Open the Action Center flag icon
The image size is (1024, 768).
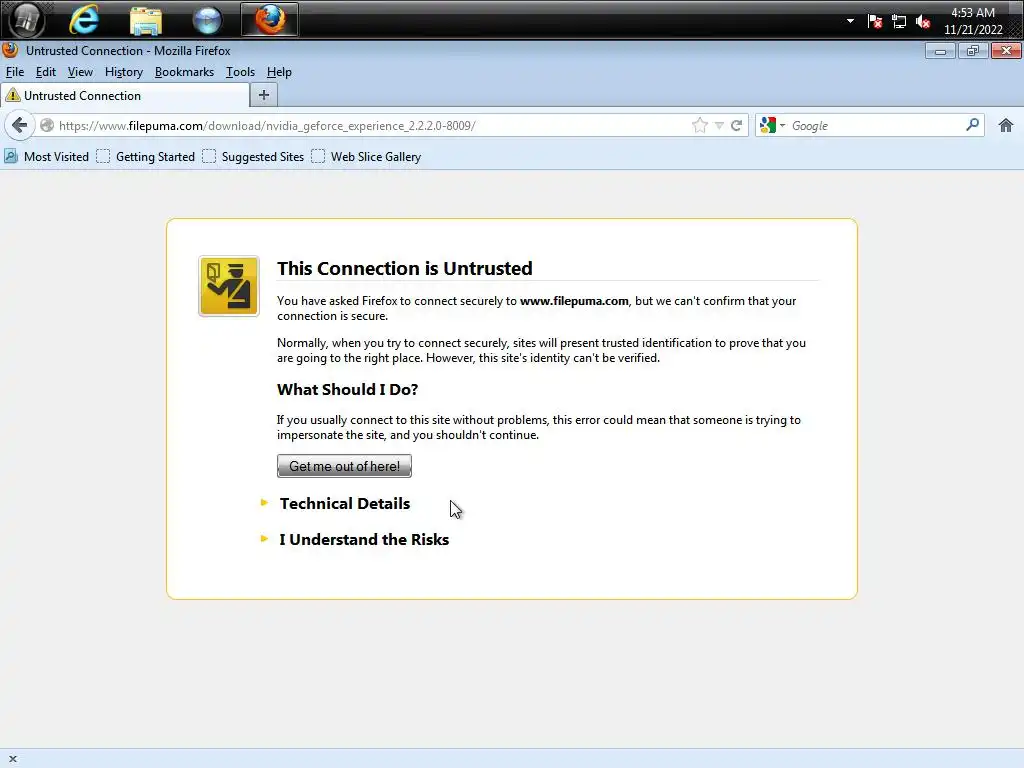click(x=875, y=22)
